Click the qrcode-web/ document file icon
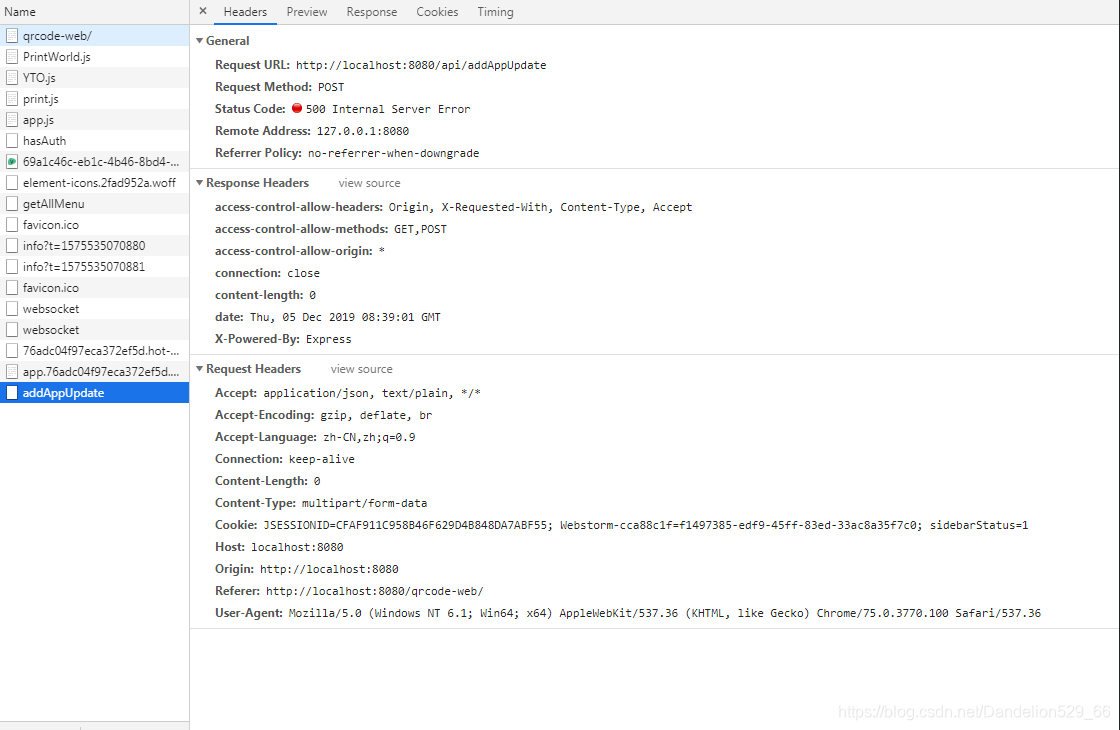Image resolution: width=1120 pixels, height=730 pixels. (x=11, y=36)
